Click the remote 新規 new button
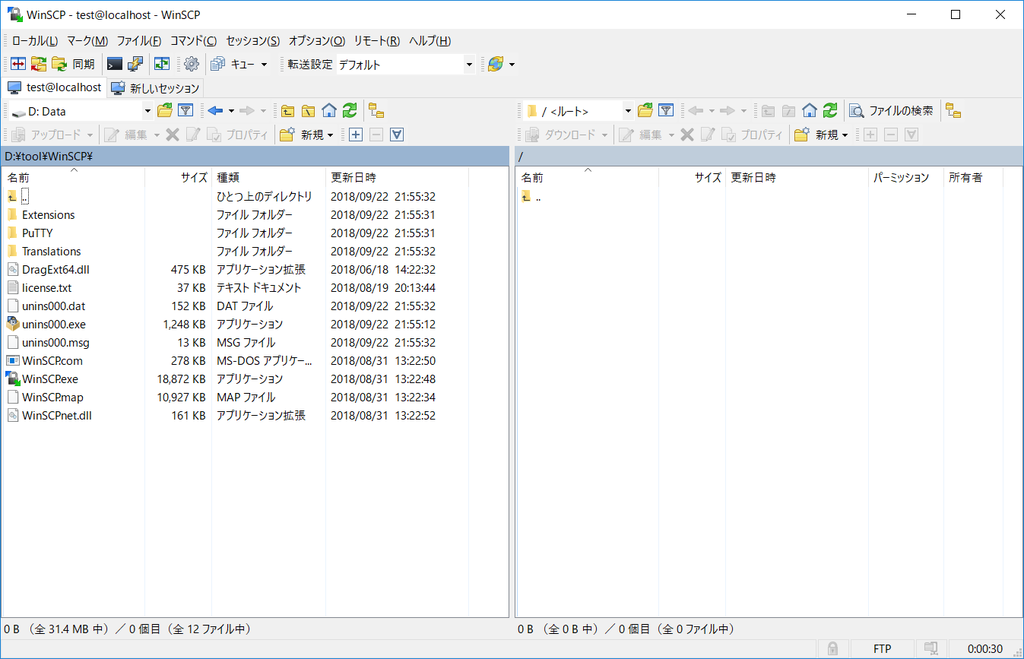 click(x=822, y=135)
